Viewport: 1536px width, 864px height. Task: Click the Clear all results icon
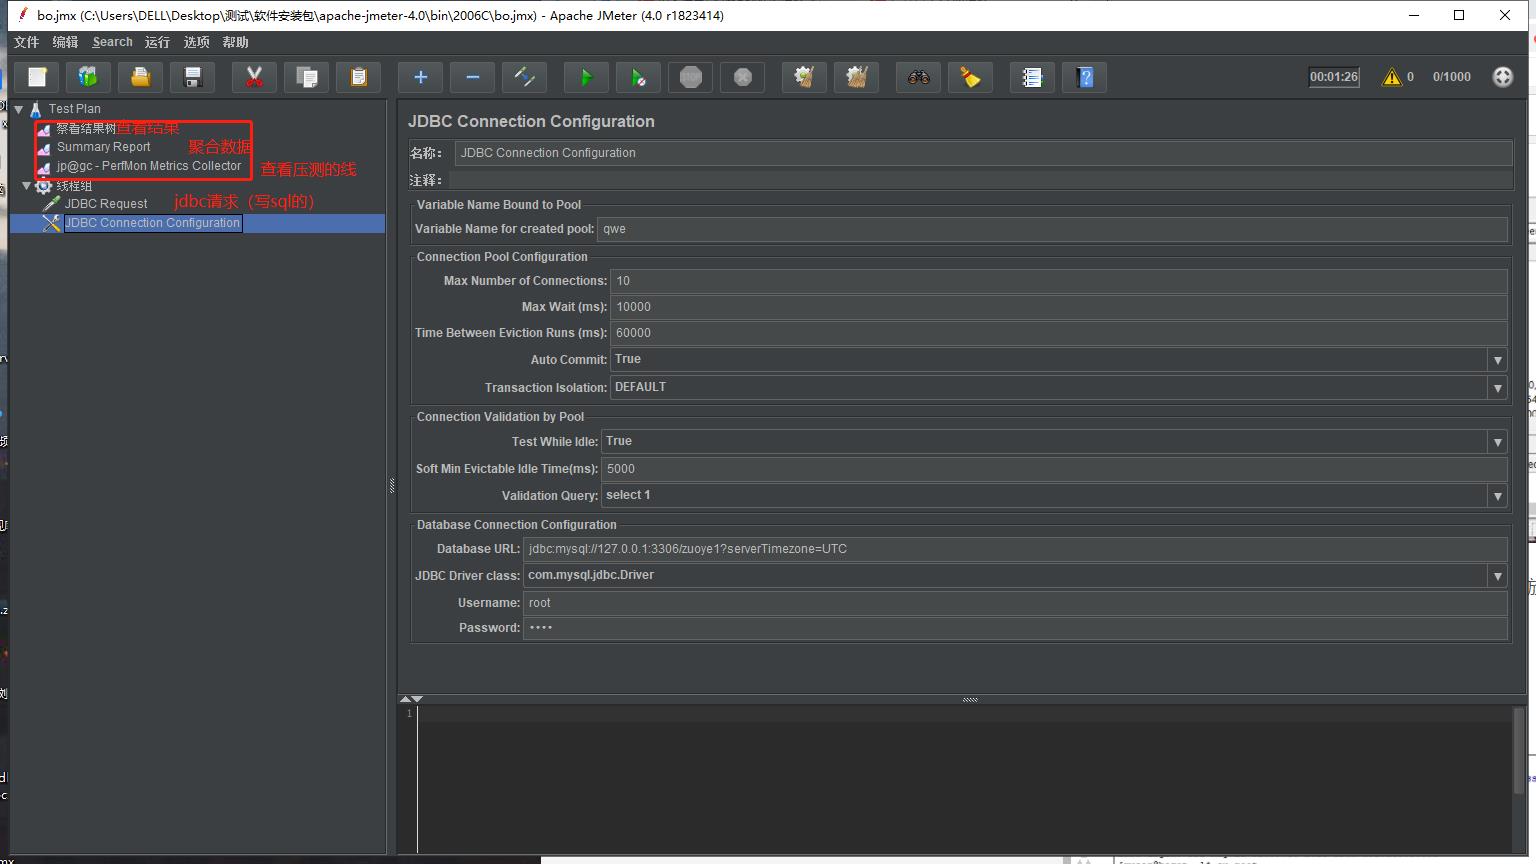pyautogui.click(x=856, y=77)
